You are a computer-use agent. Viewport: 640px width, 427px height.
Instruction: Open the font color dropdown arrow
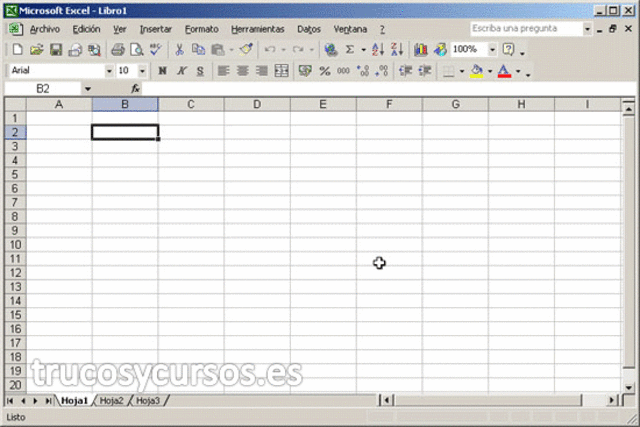[518, 71]
